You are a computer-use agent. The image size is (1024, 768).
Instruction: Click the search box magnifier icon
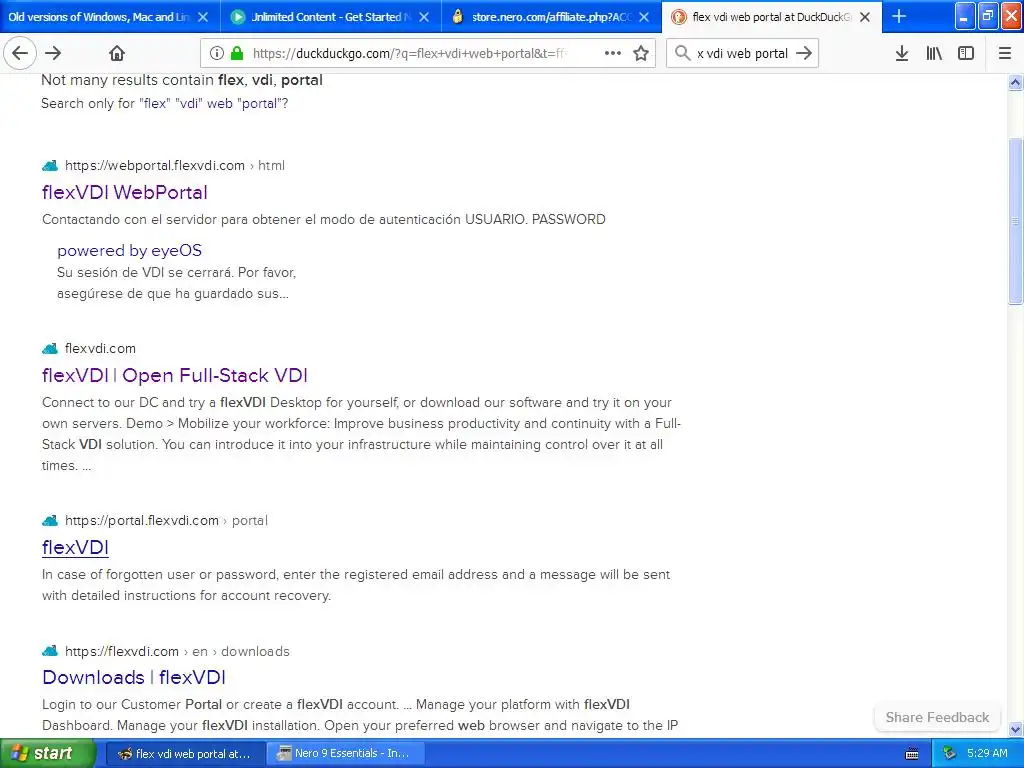[x=682, y=53]
